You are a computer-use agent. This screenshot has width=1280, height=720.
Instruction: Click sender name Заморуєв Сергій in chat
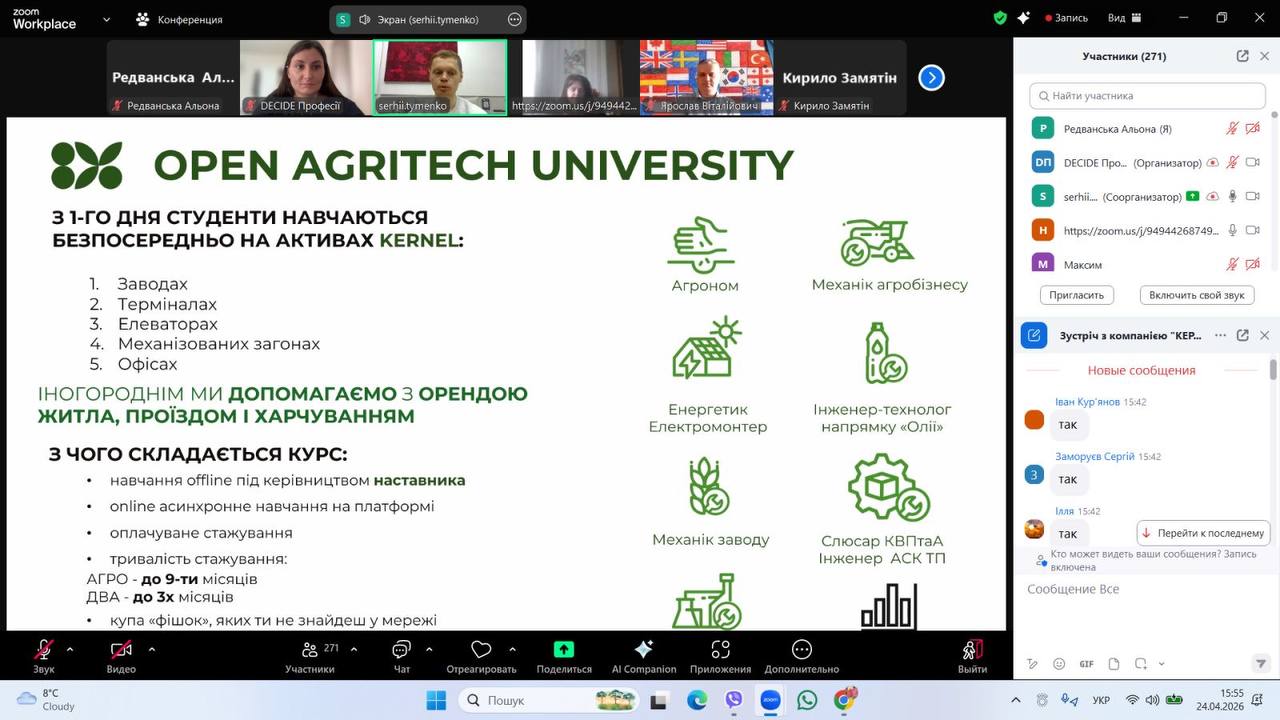tap(1095, 456)
